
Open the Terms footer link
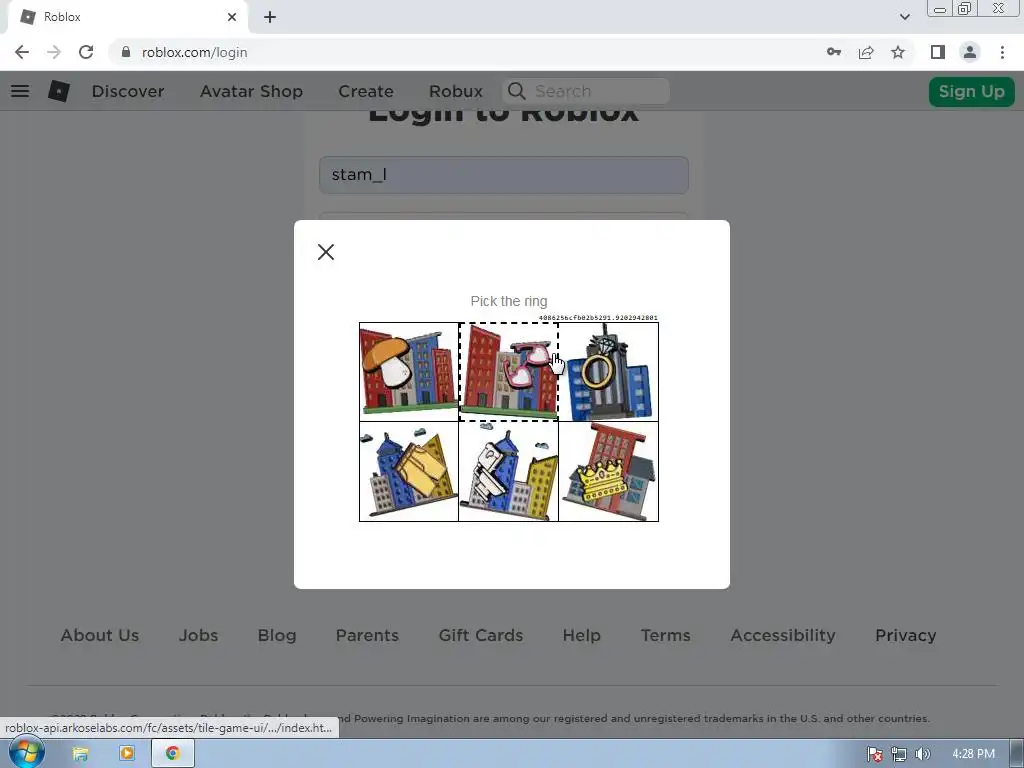coord(665,635)
